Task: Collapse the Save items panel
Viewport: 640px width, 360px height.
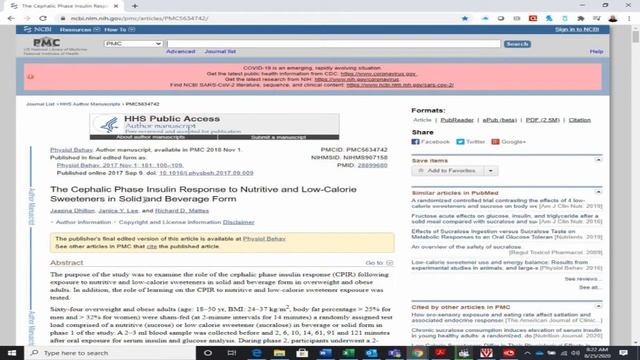Action: pos(598,160)
